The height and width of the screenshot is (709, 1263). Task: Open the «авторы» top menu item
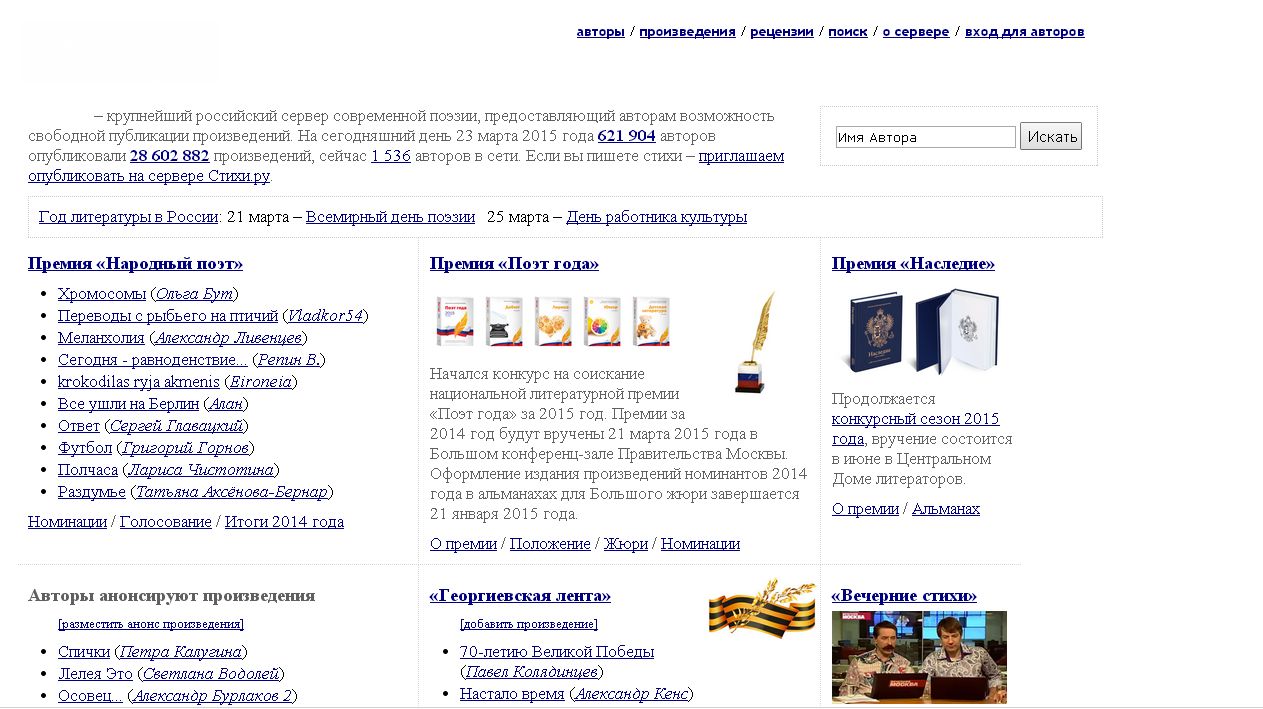click(600, 32)
